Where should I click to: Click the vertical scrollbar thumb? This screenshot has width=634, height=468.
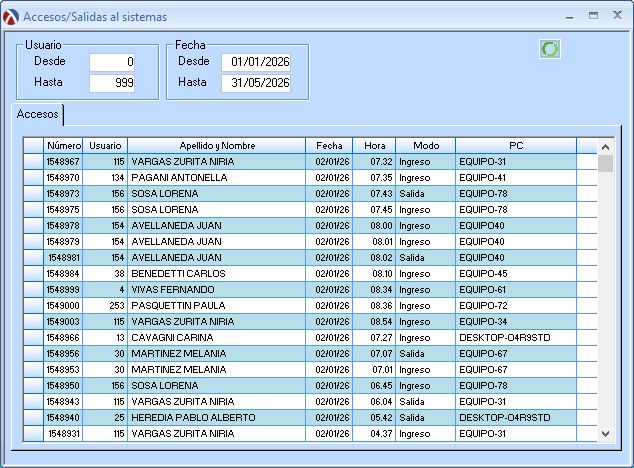(605, 164)
